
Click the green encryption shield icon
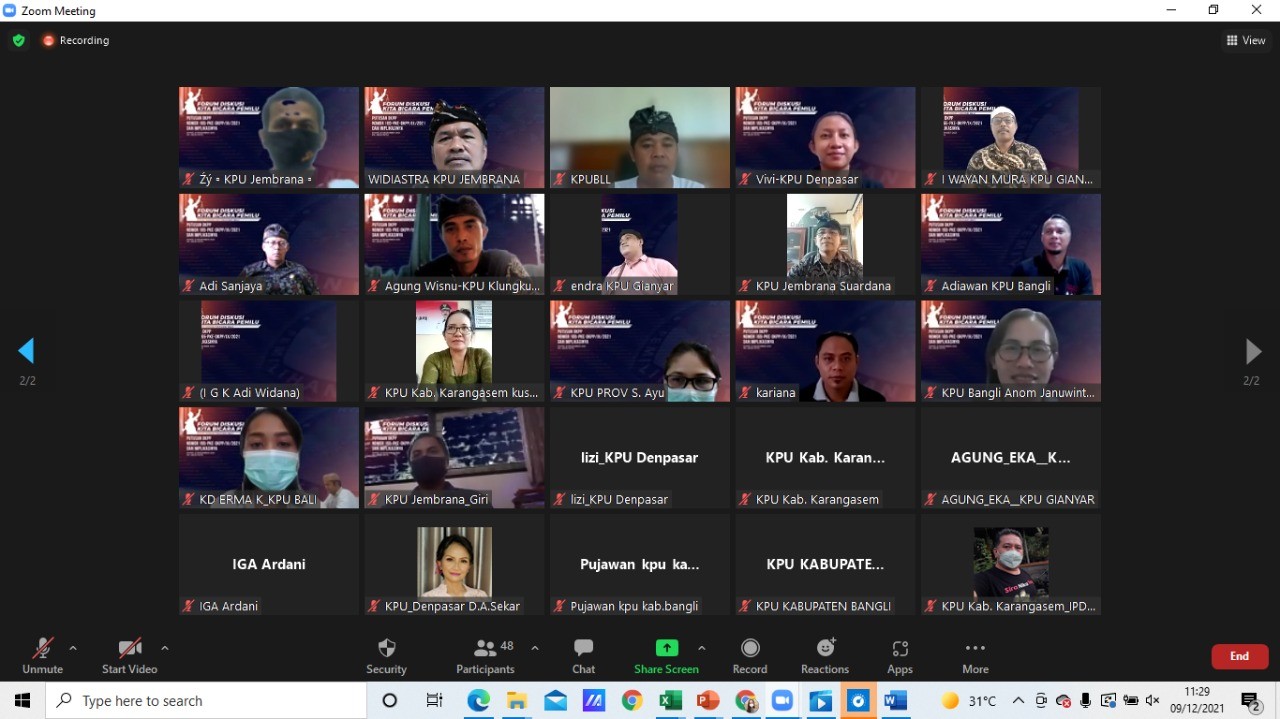pos(18,41)
